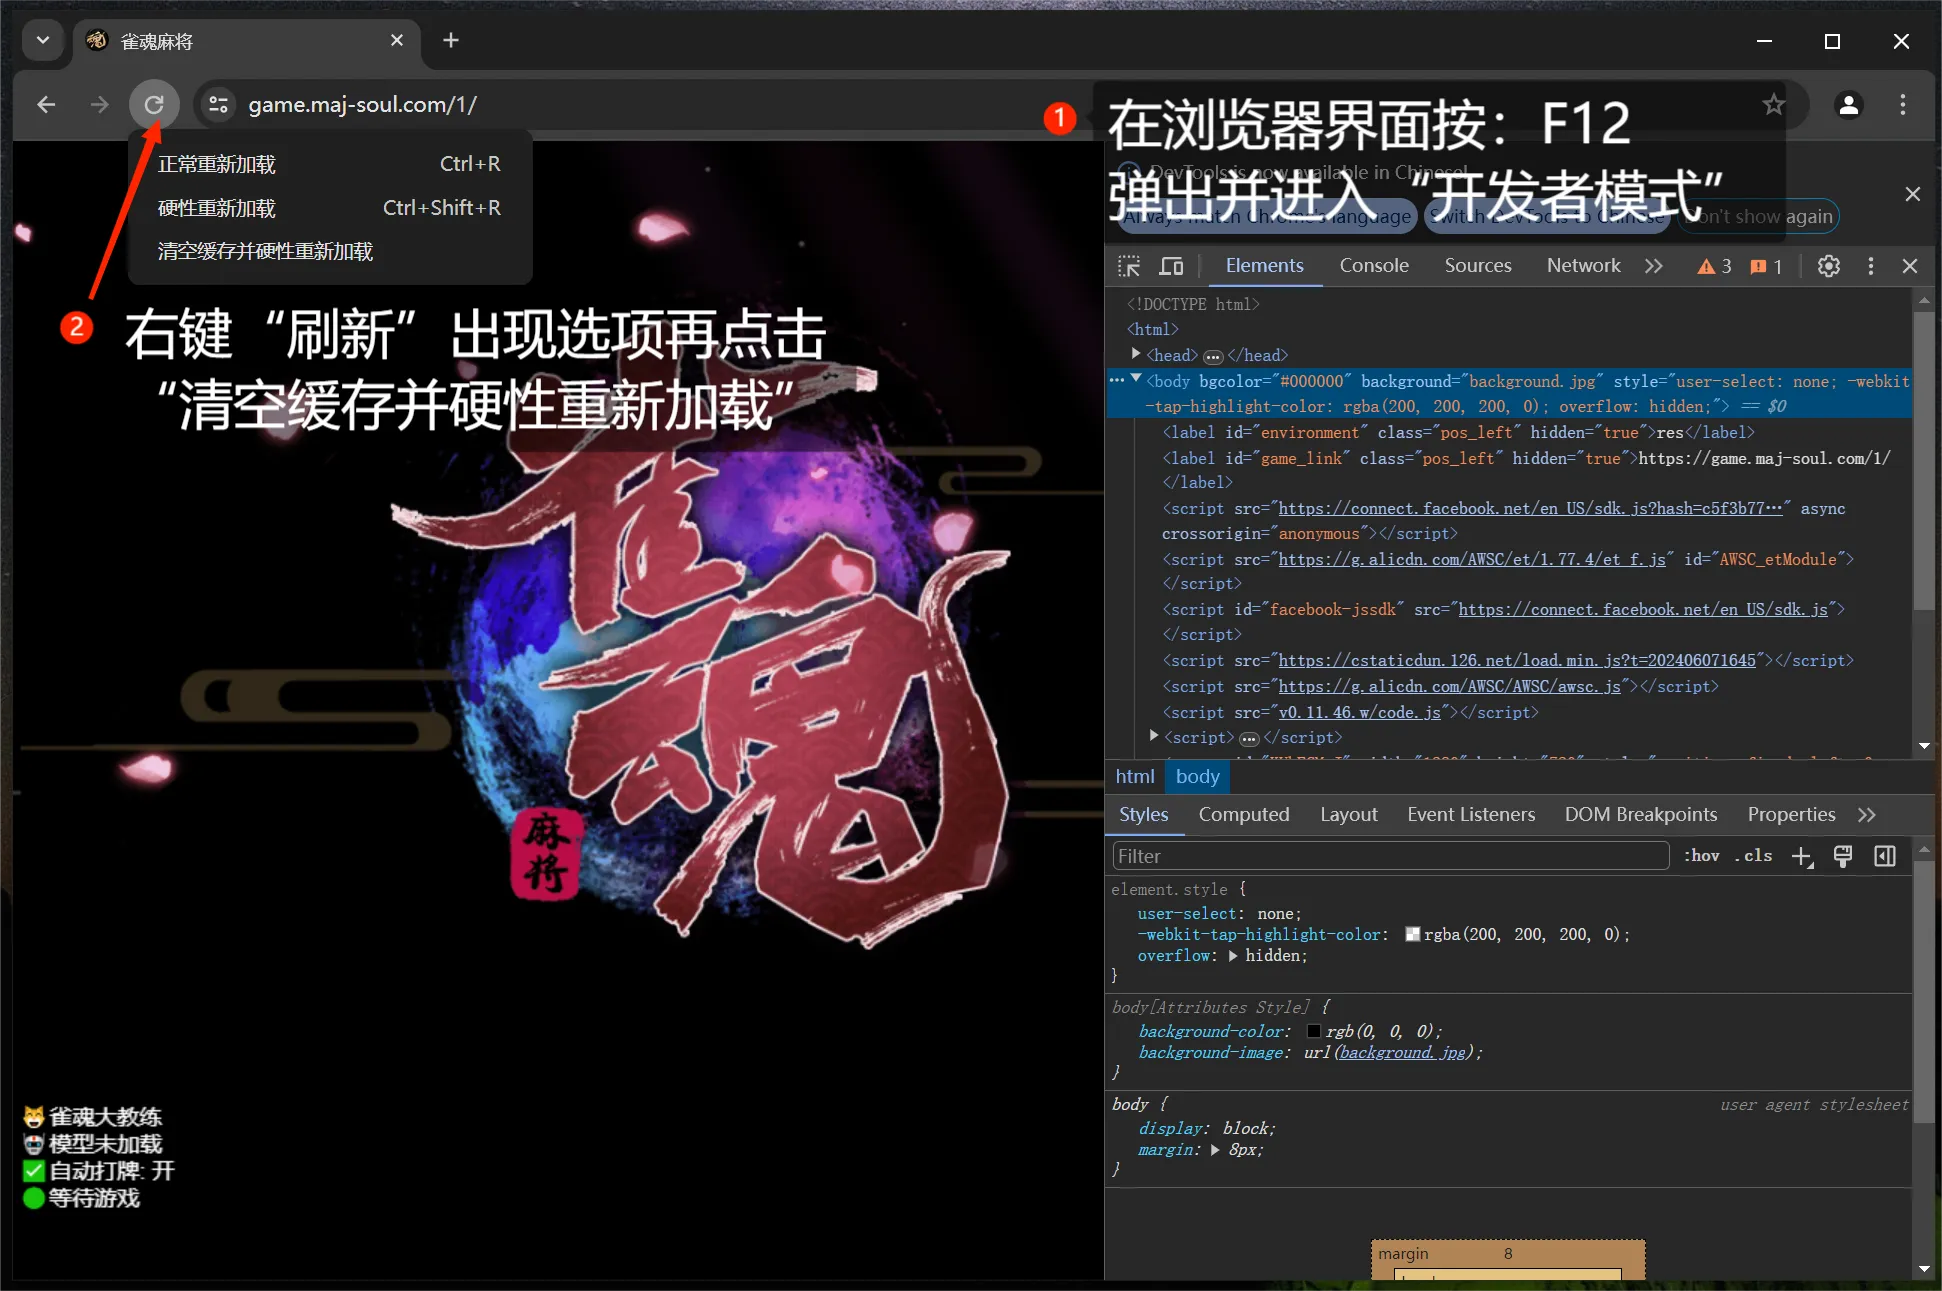The width and height of the screenshot is (1942, 1291).
Task: Show more style pane tabs chevron
Action: tap(1867, 815)
